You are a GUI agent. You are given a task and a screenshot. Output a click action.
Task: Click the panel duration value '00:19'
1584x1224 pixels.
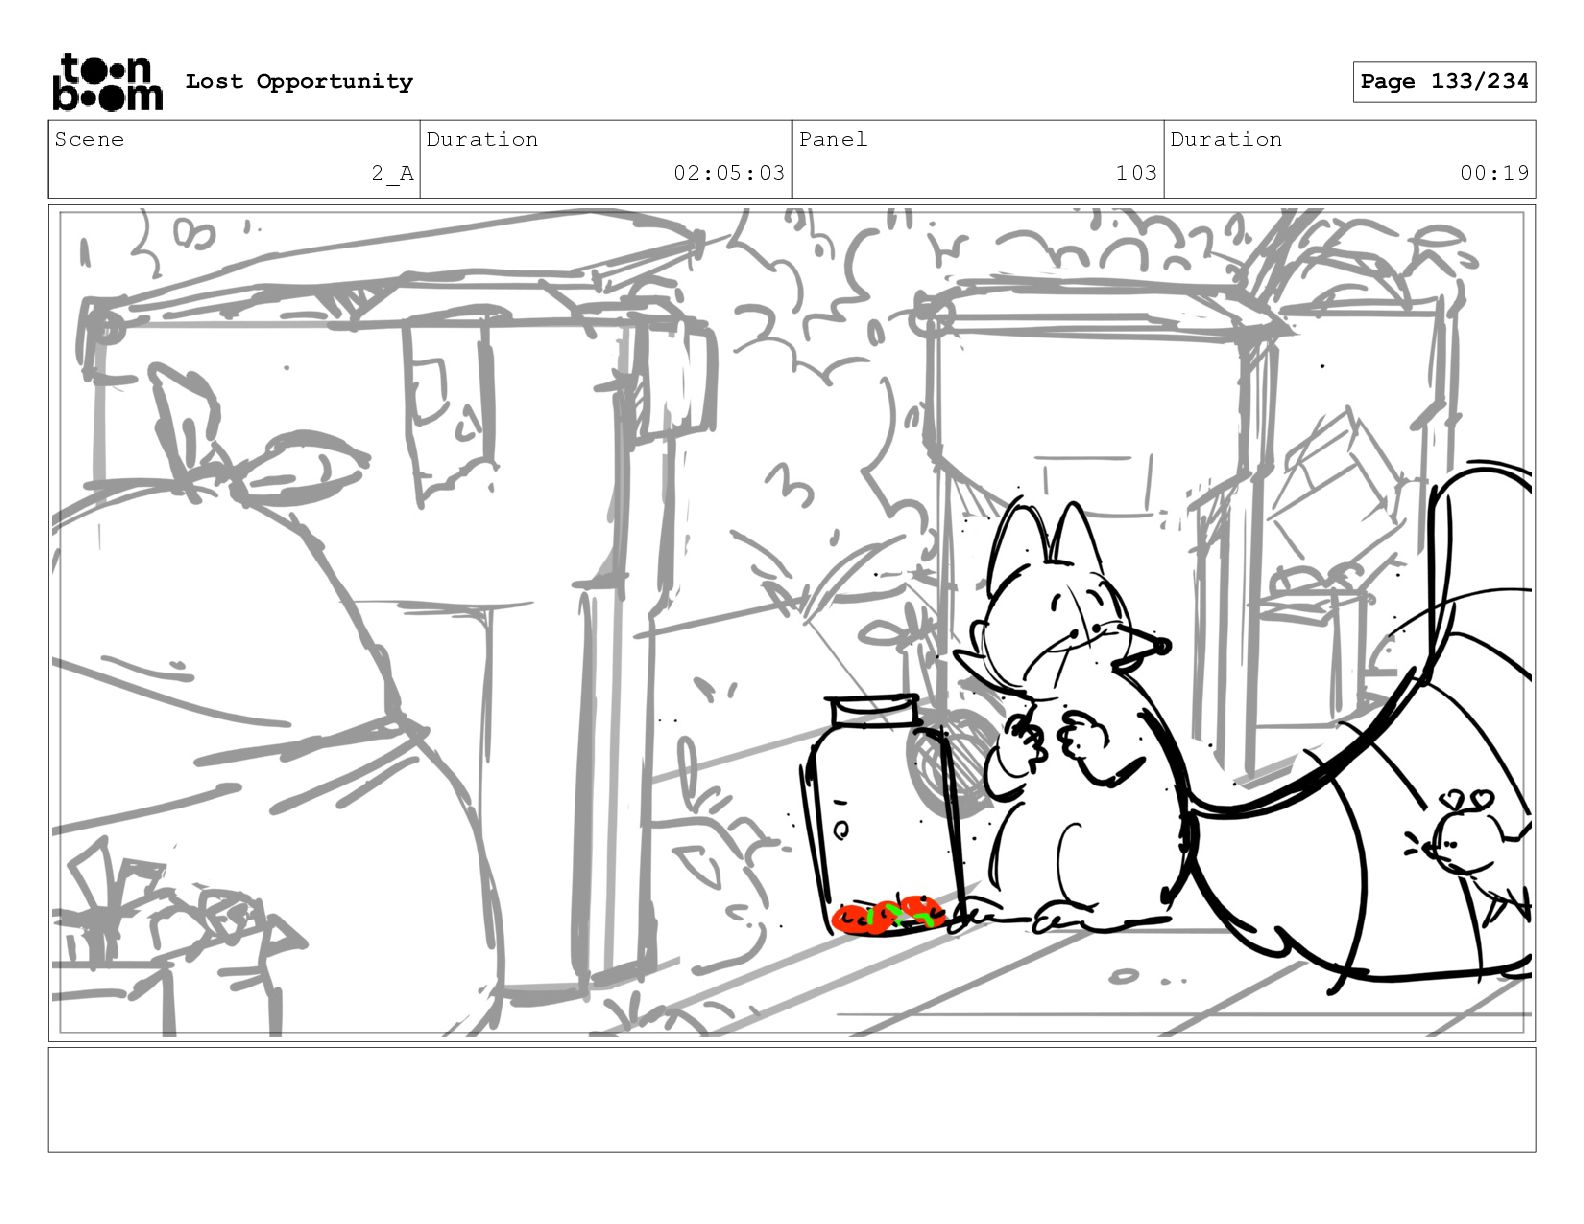pos(1494,173)
